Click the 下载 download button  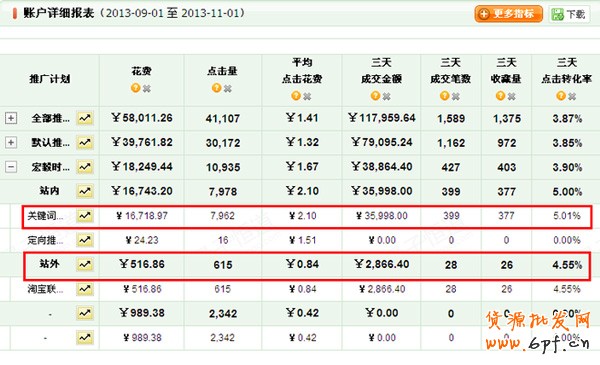coord(569,14)
